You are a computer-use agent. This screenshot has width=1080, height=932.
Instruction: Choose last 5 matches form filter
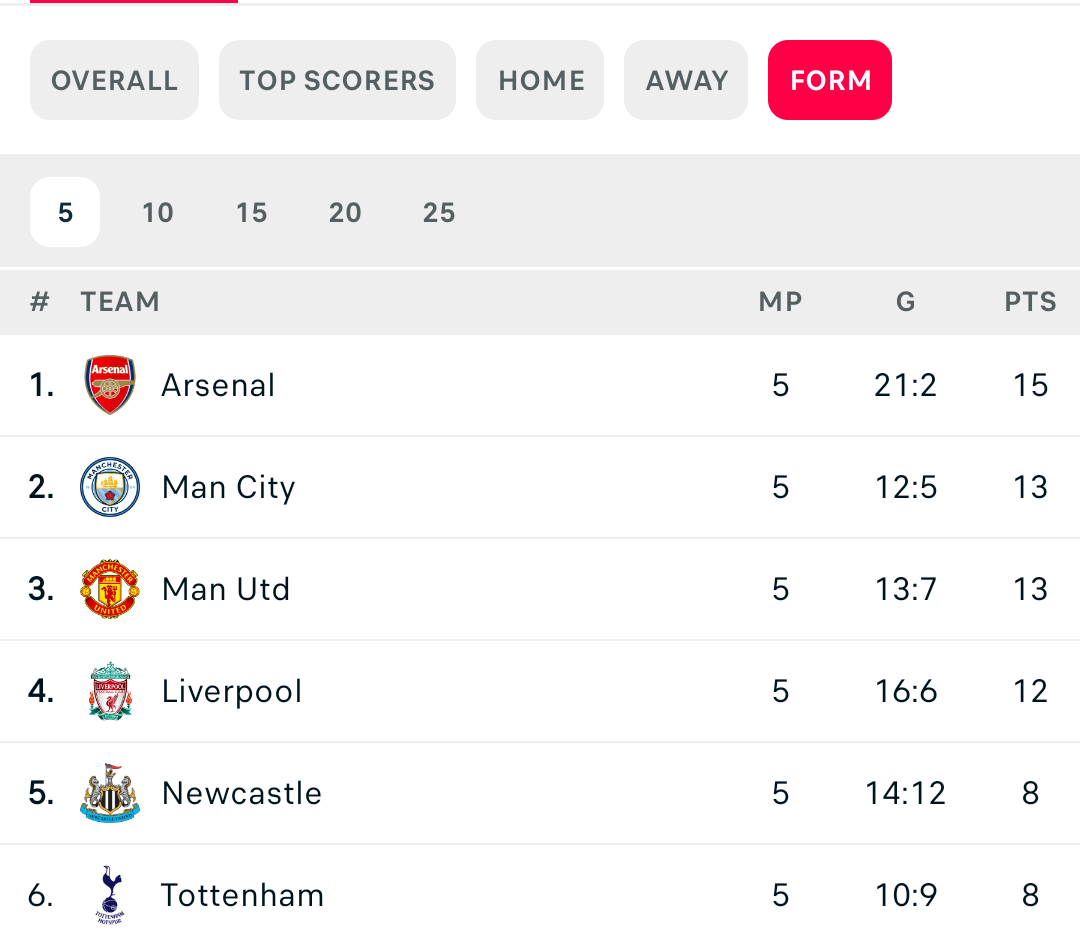point(65,212)
